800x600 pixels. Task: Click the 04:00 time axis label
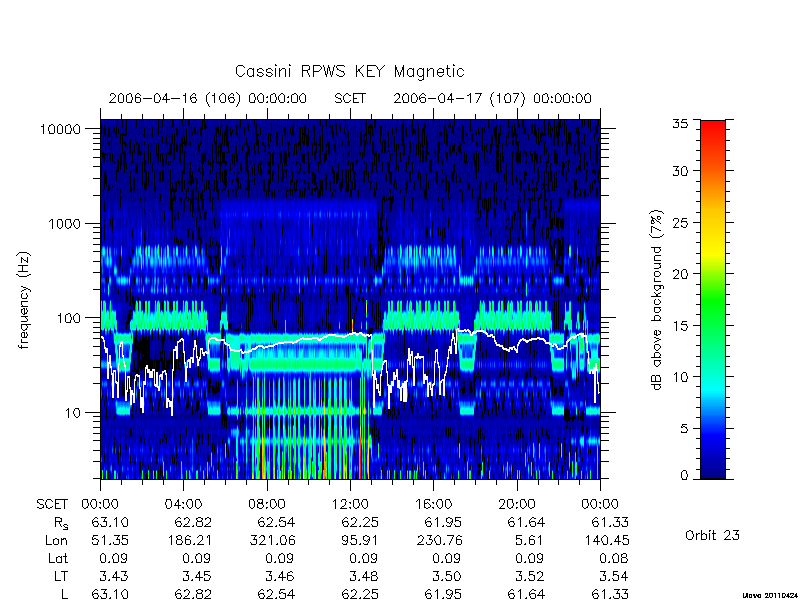coord(183,505)
